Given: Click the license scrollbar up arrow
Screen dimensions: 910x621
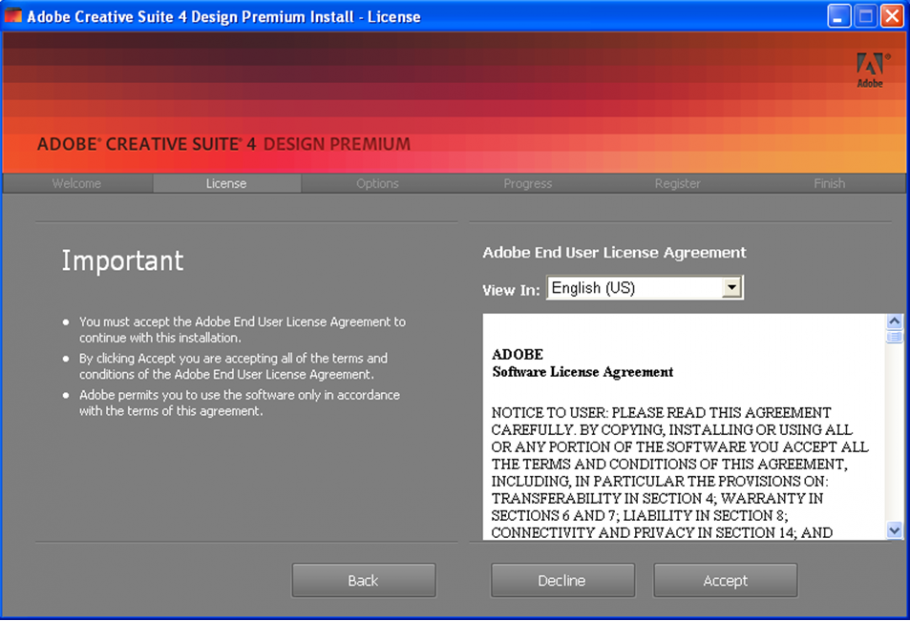Looking at the screenshot, I should (894, 321).
